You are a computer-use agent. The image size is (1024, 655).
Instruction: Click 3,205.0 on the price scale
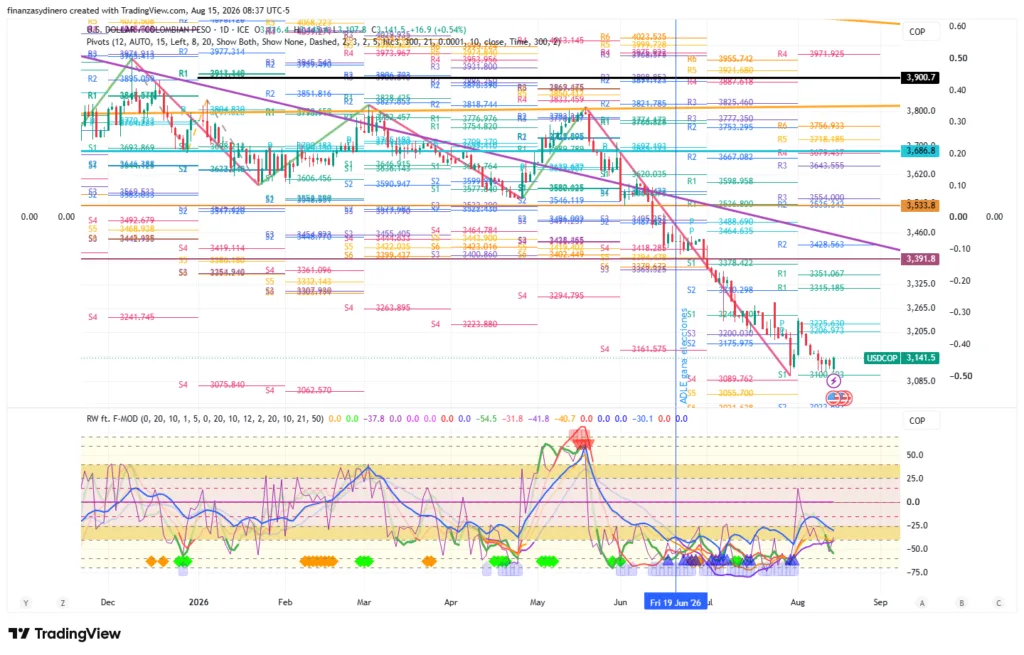click(x=921, y=331)
